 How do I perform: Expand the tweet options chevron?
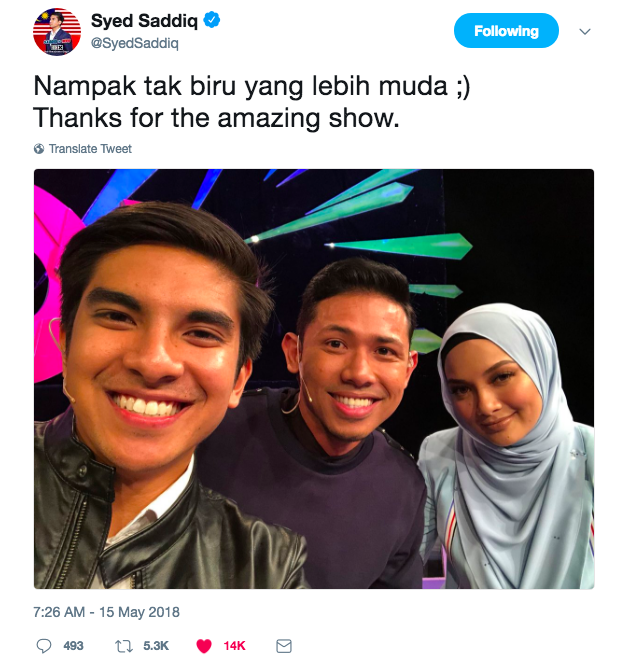pos(585,32)
